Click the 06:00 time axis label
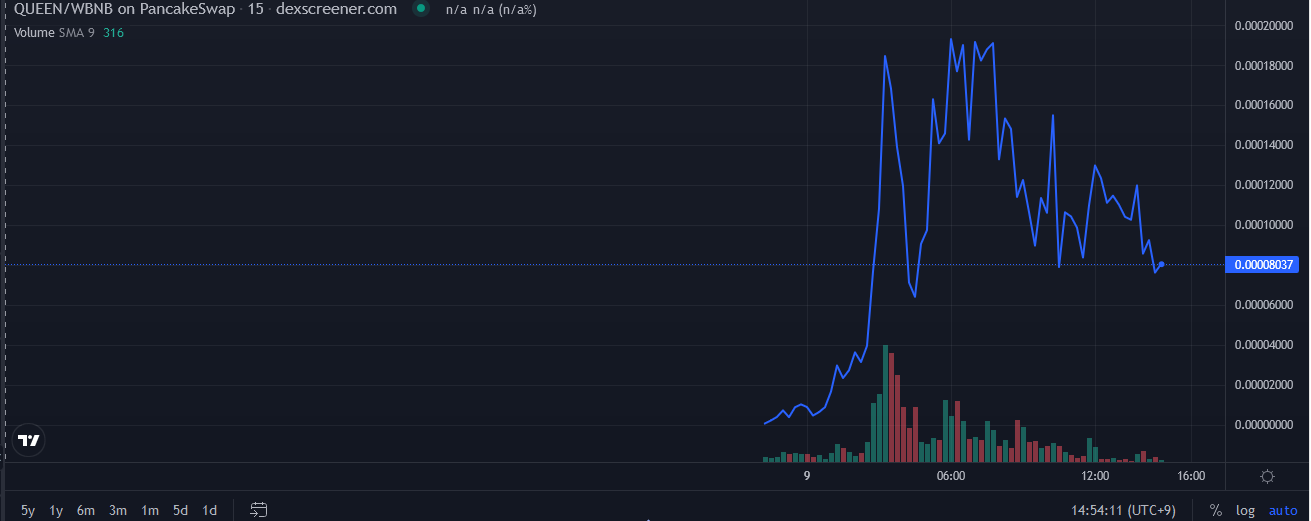 click(950, 475)
